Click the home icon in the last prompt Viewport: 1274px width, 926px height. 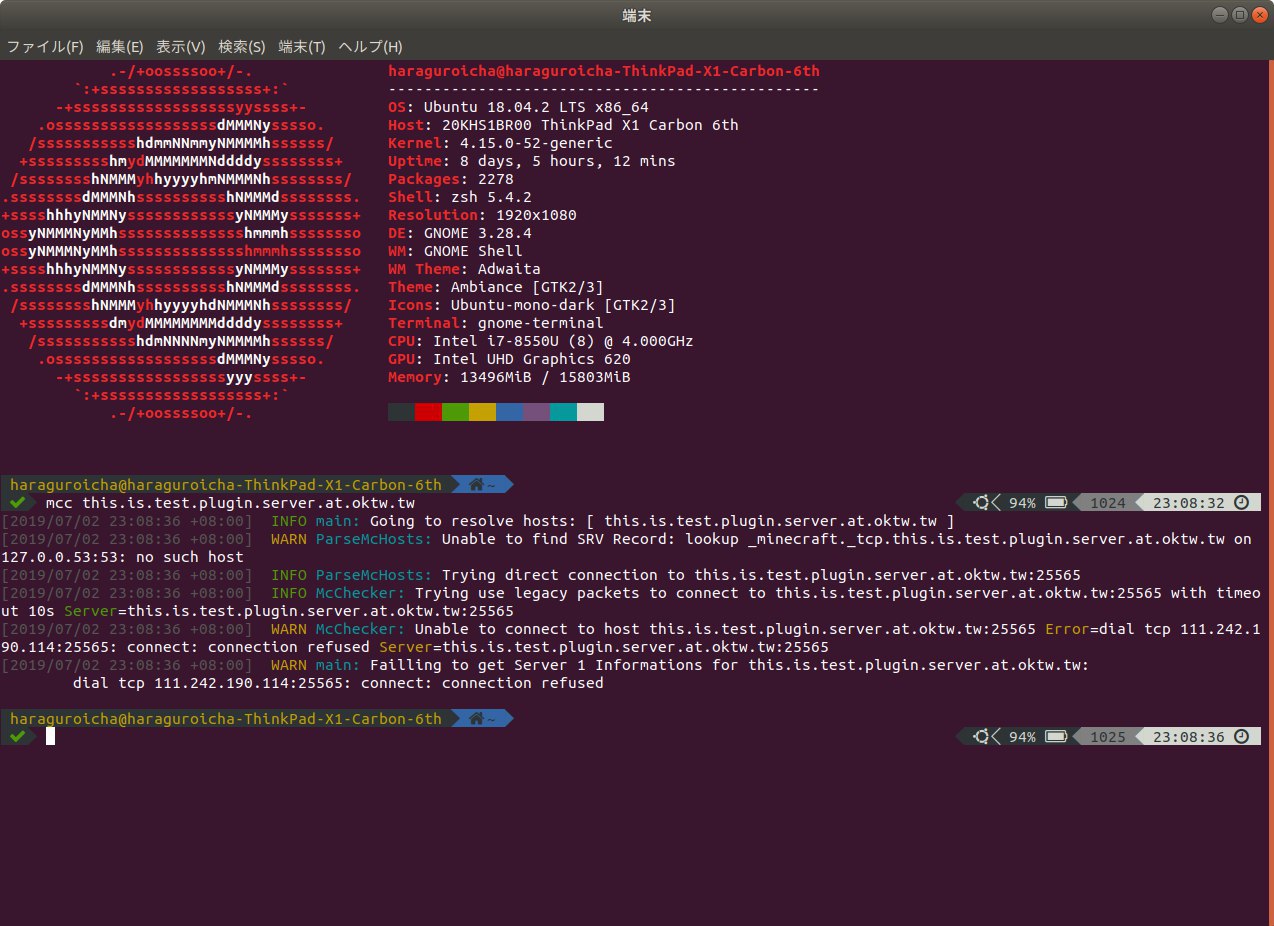tap(476, 718)
